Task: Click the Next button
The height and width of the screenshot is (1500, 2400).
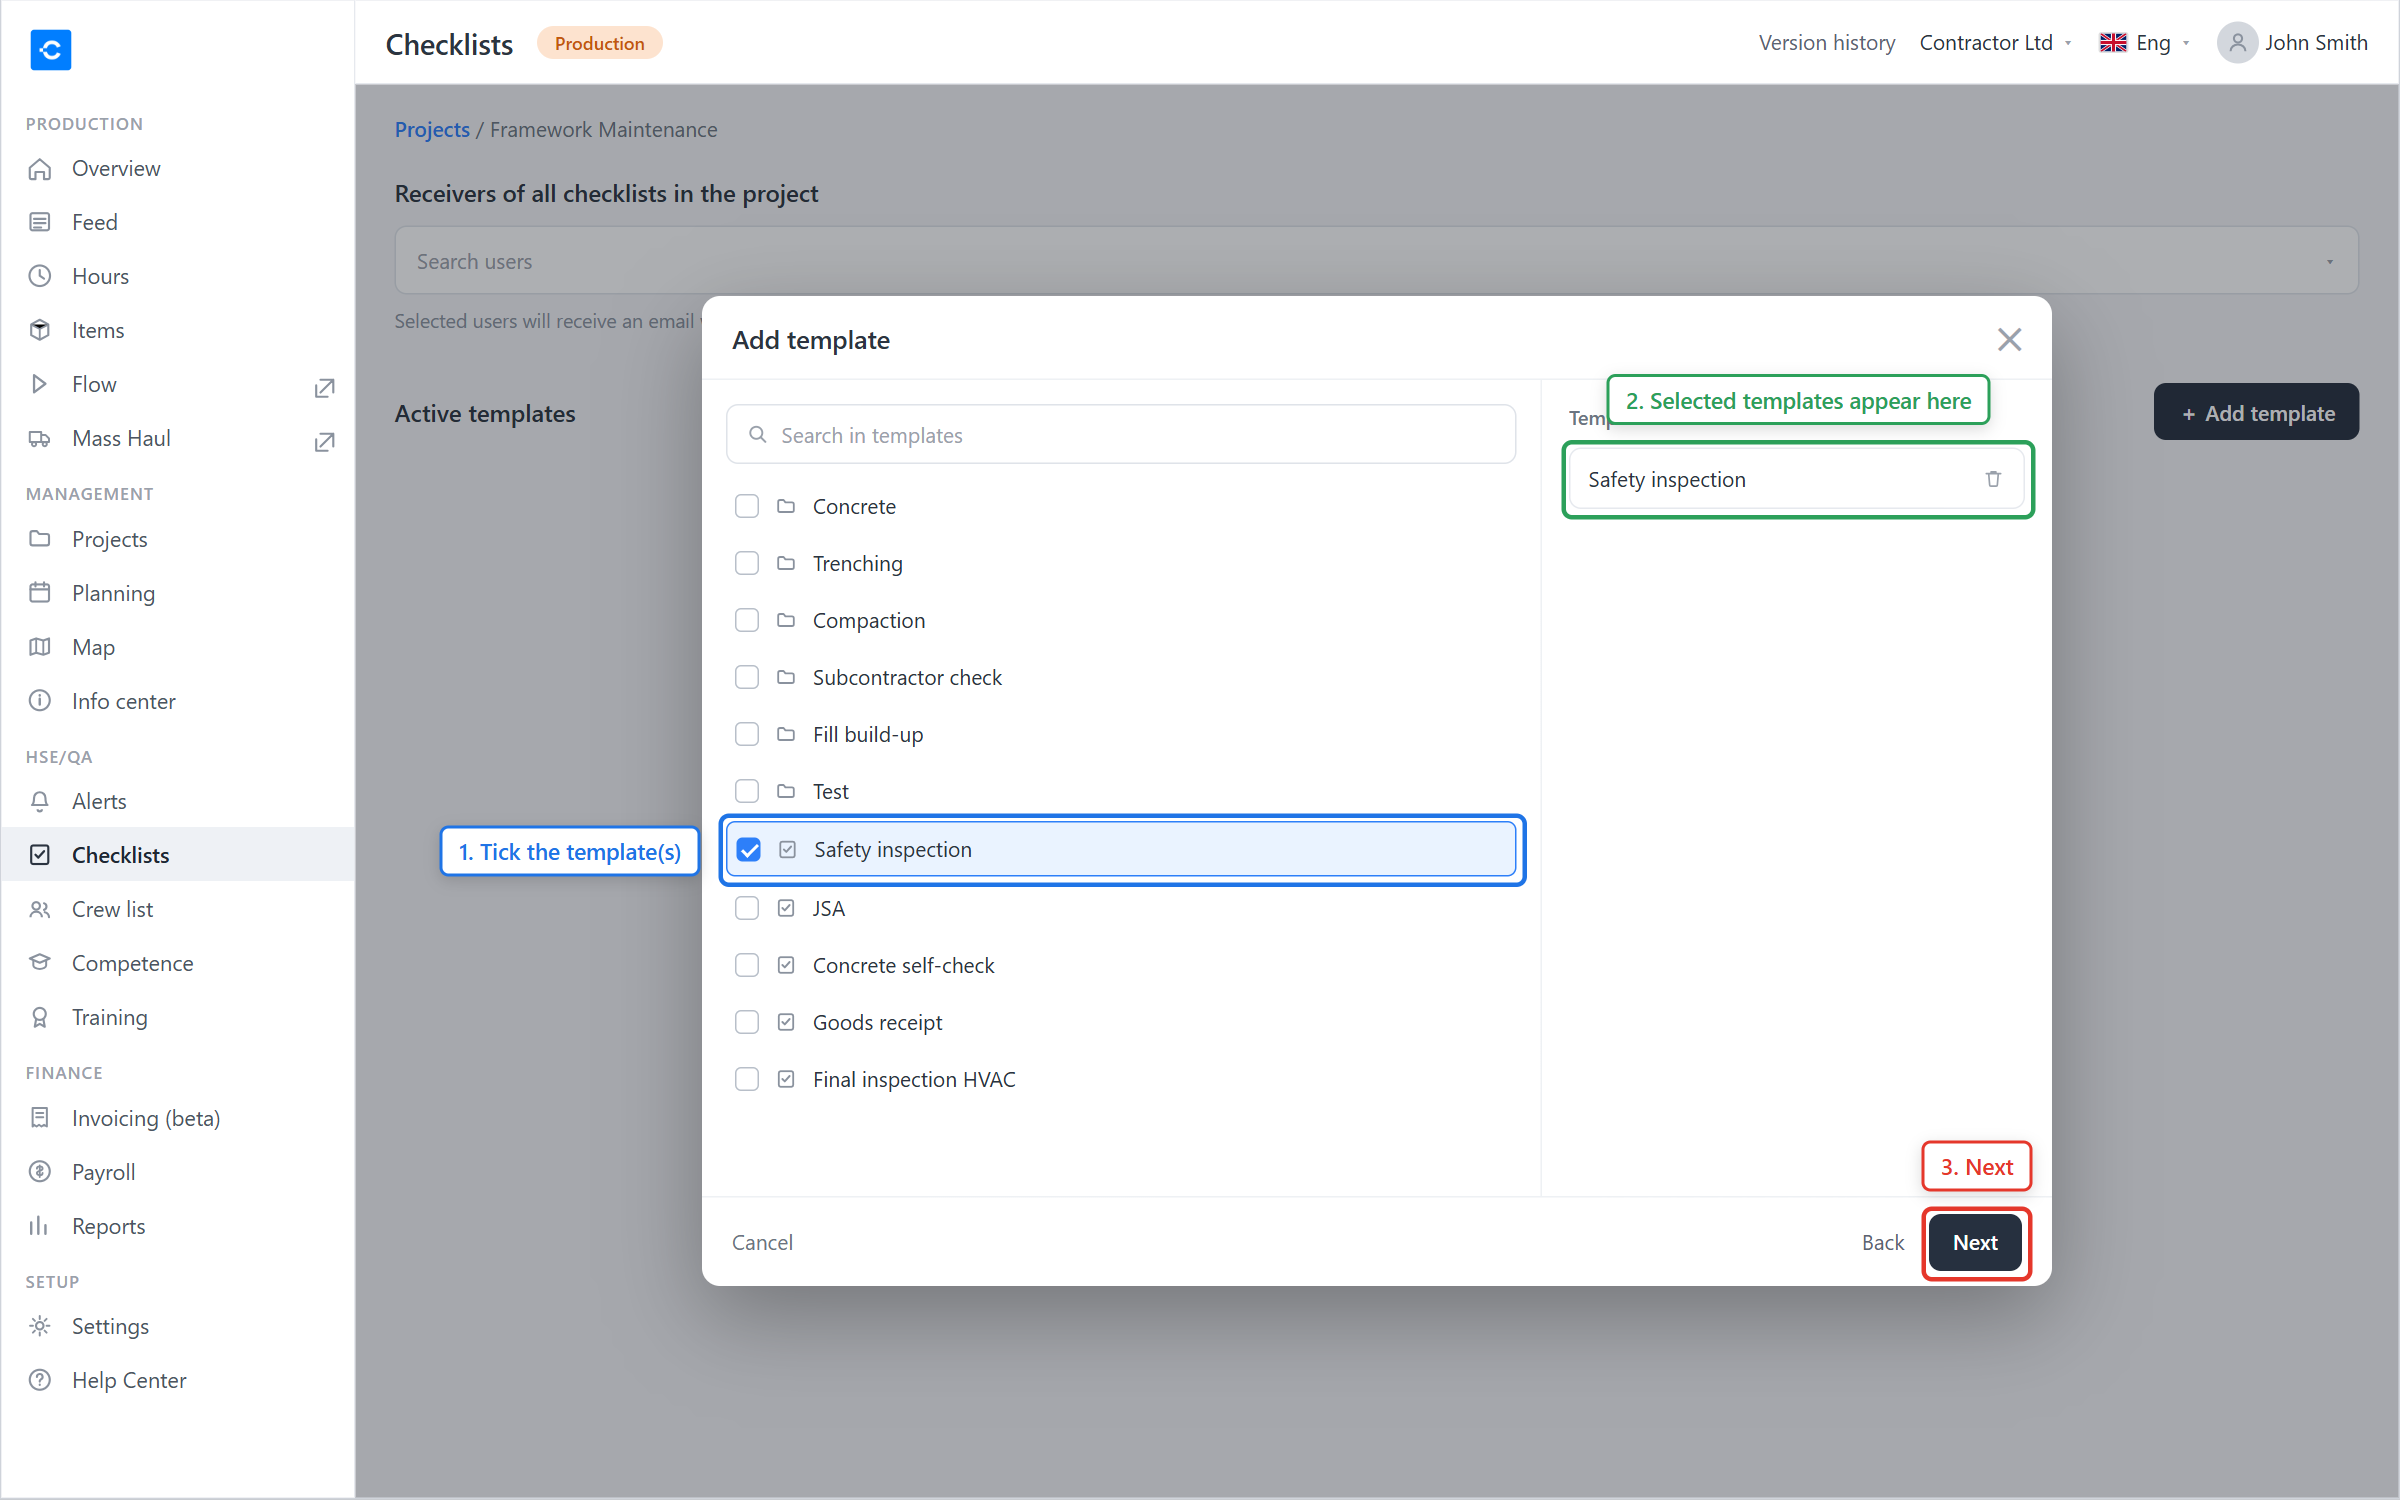Action: tap(1975, 1242)
